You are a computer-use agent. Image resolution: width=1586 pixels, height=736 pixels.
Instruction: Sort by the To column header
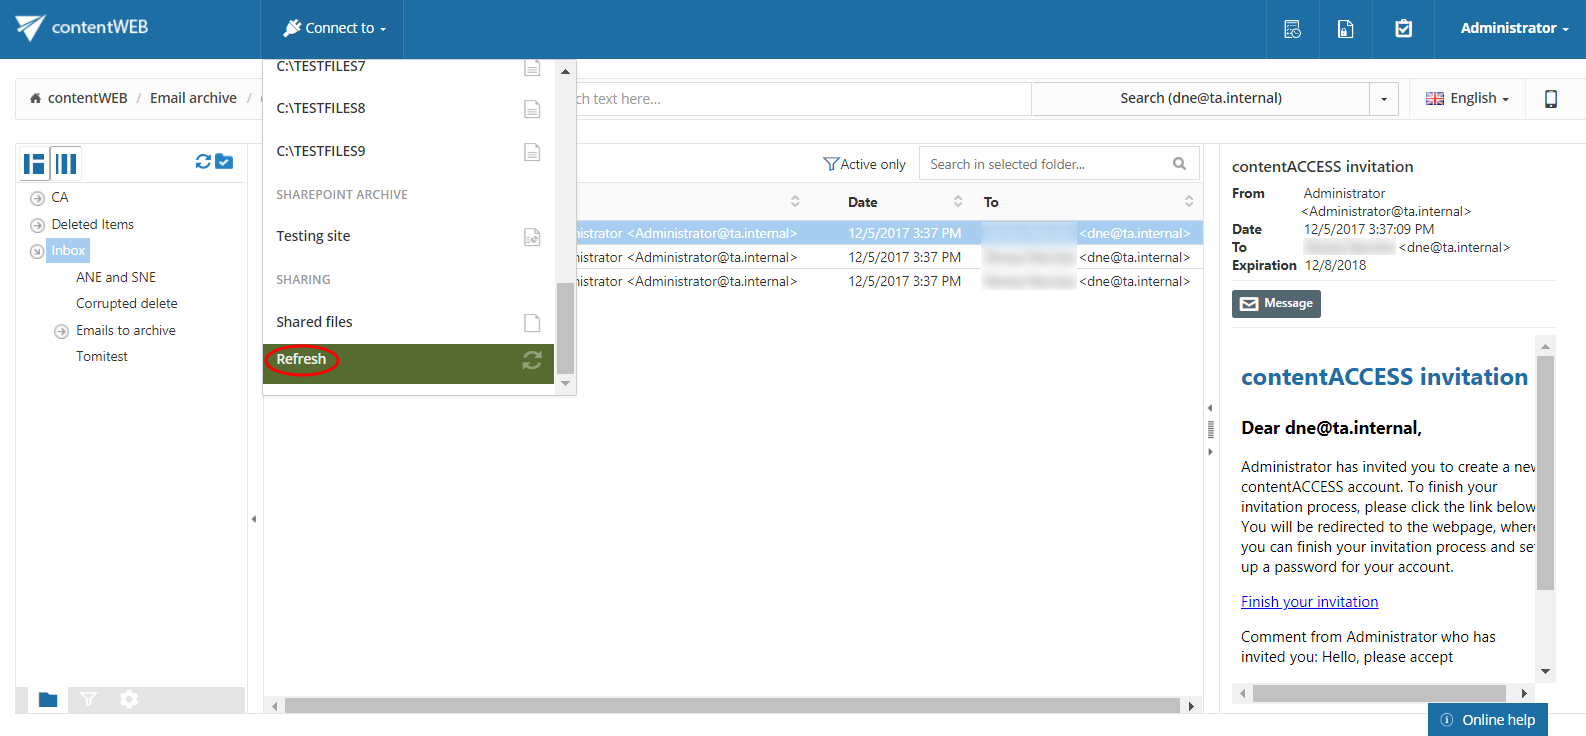[991, 202]
